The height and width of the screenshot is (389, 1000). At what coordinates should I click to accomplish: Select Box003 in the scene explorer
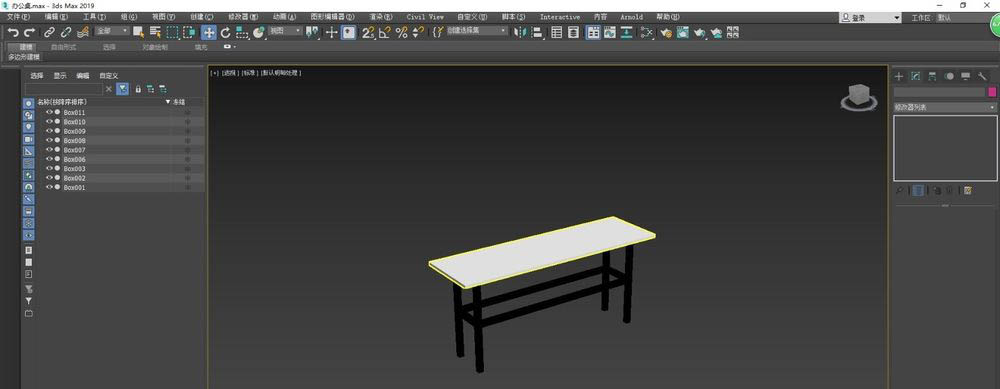75,169
